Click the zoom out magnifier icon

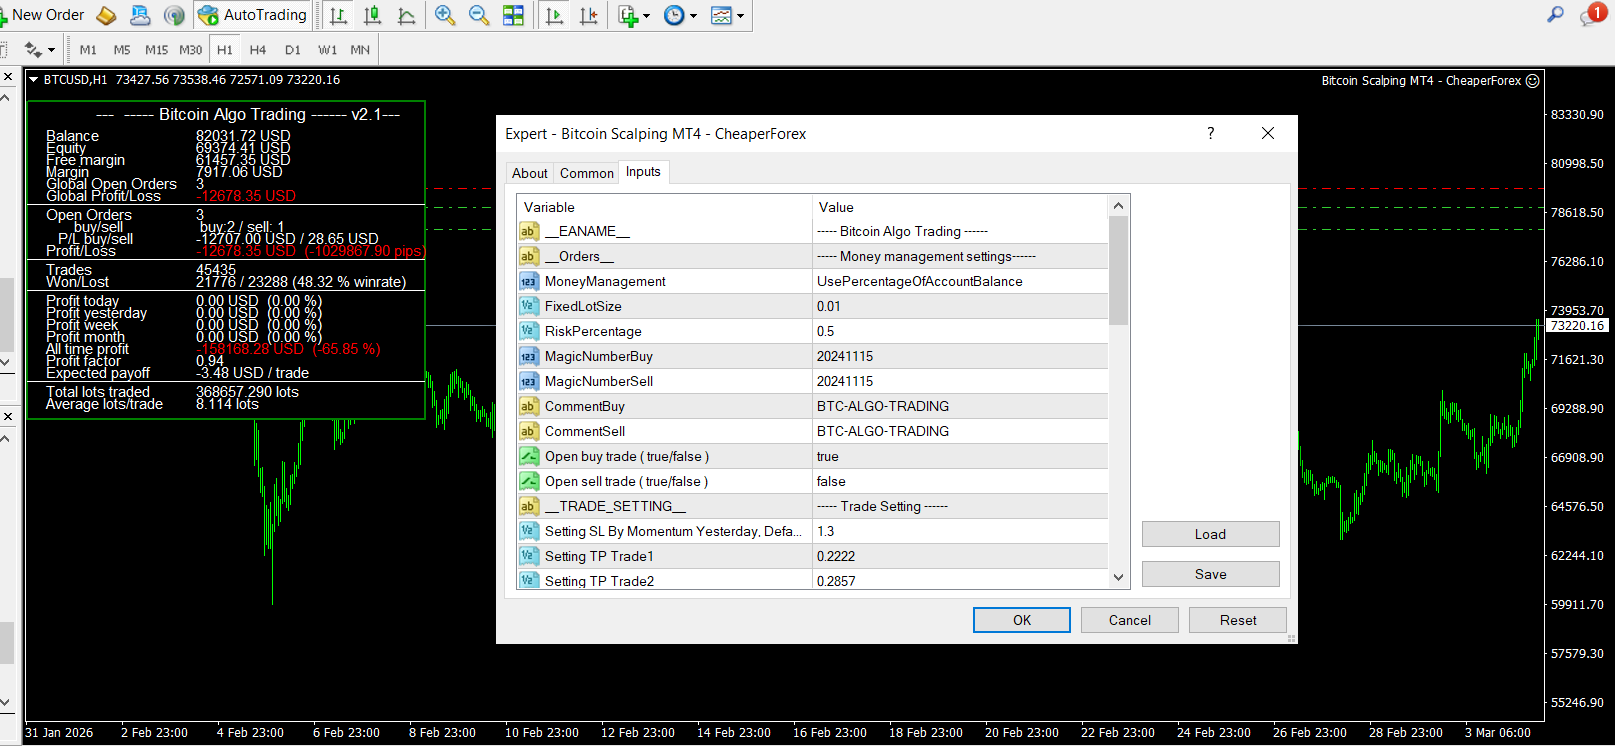[x=479, y=15]
